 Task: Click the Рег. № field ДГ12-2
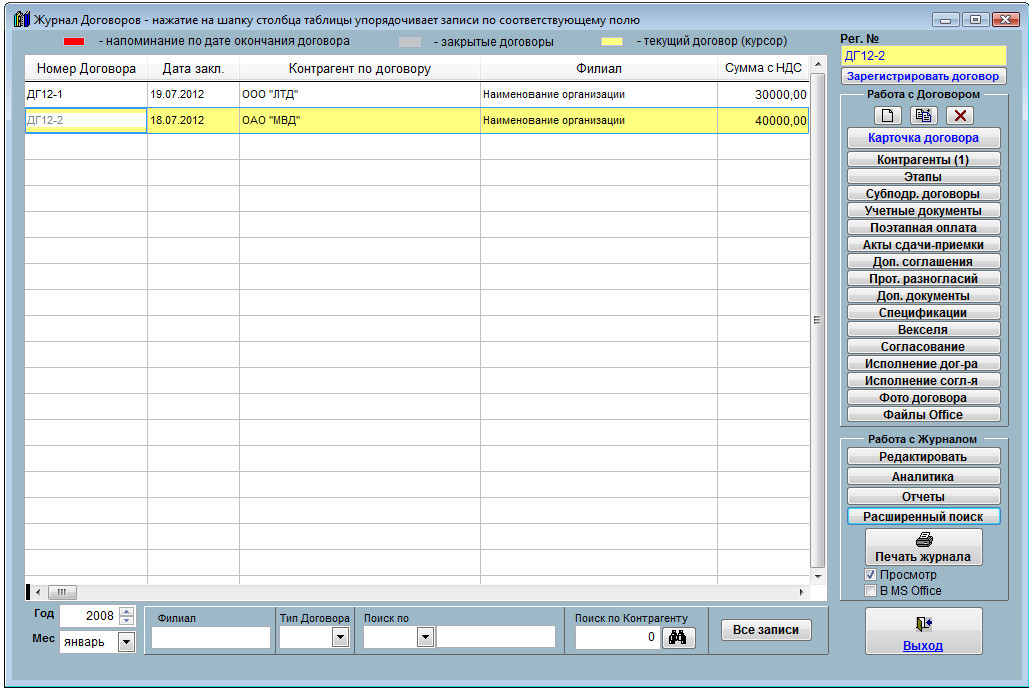coord(923,56)
